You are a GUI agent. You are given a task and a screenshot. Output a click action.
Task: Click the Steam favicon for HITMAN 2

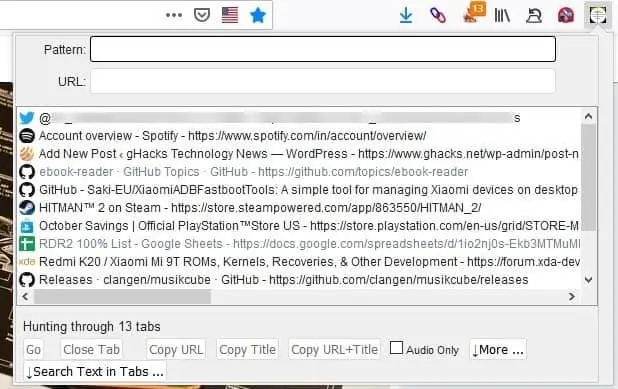pyautogui.click(x=27, y=208)
